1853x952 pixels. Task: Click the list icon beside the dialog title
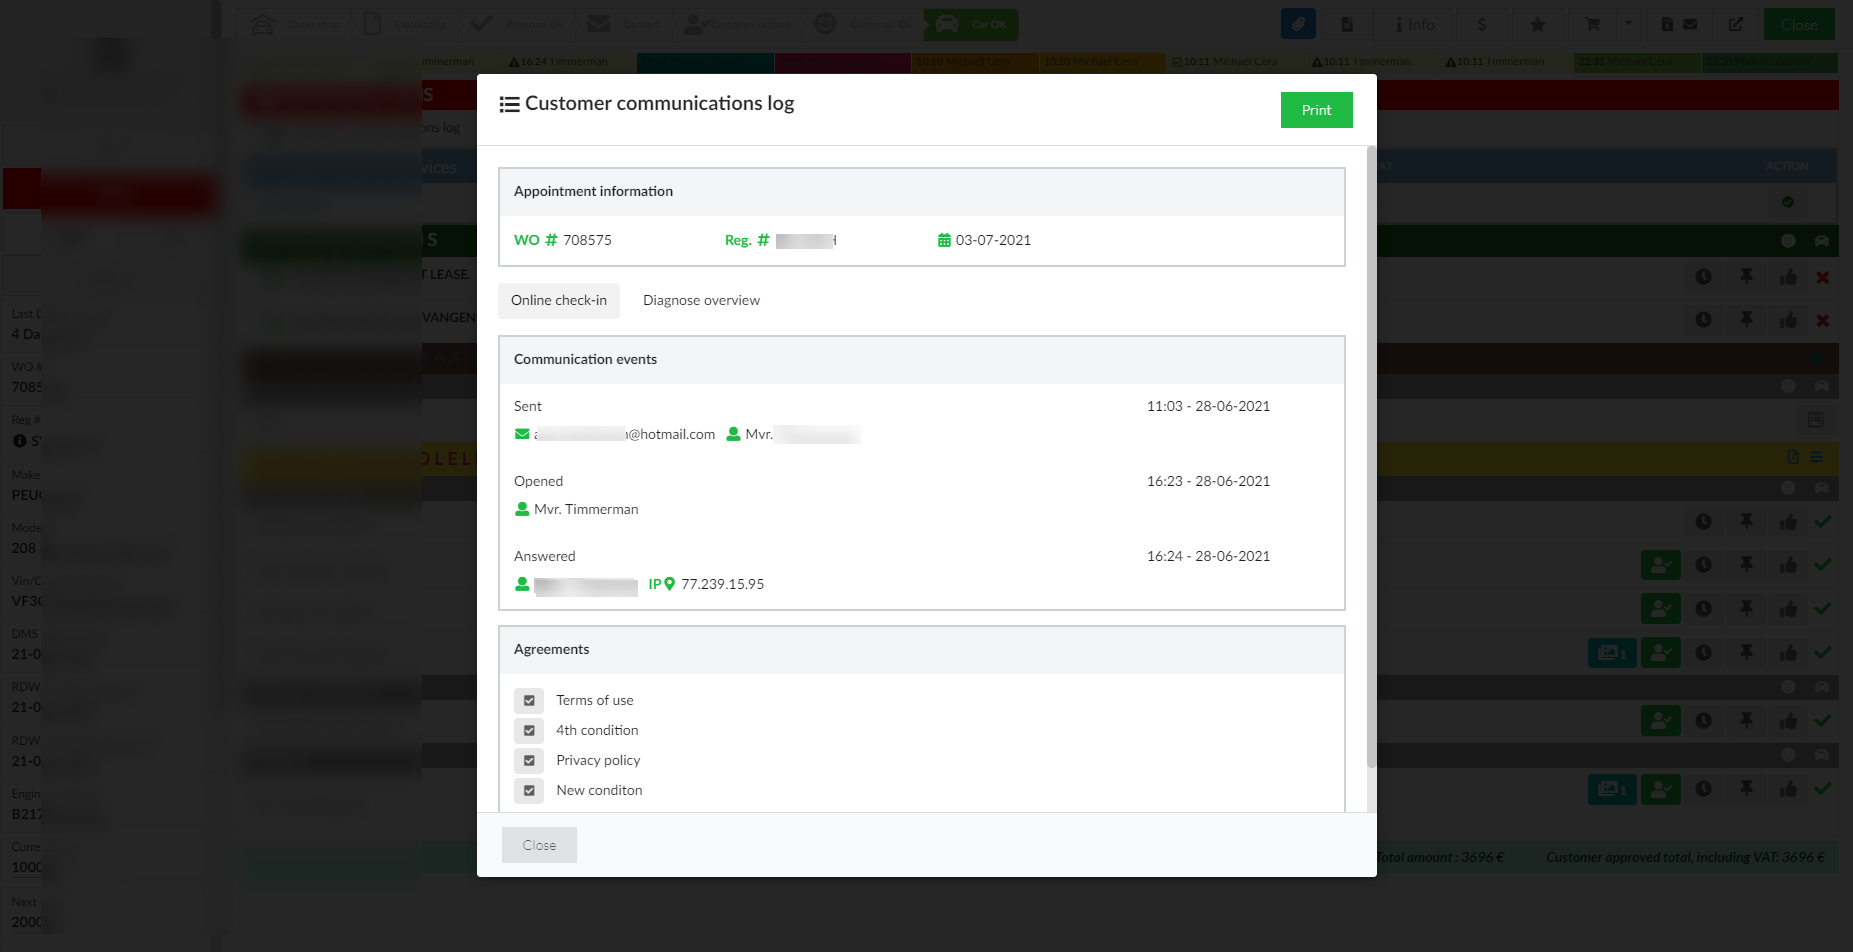pos(509,104)
